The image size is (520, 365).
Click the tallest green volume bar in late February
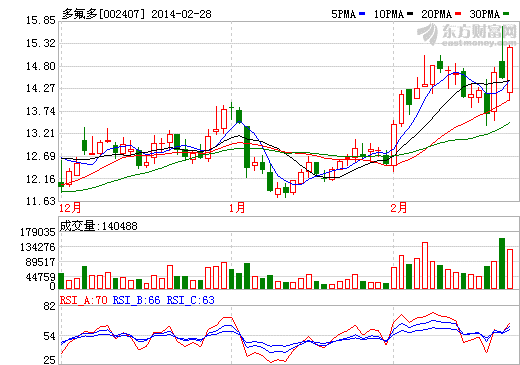point(502,263)
